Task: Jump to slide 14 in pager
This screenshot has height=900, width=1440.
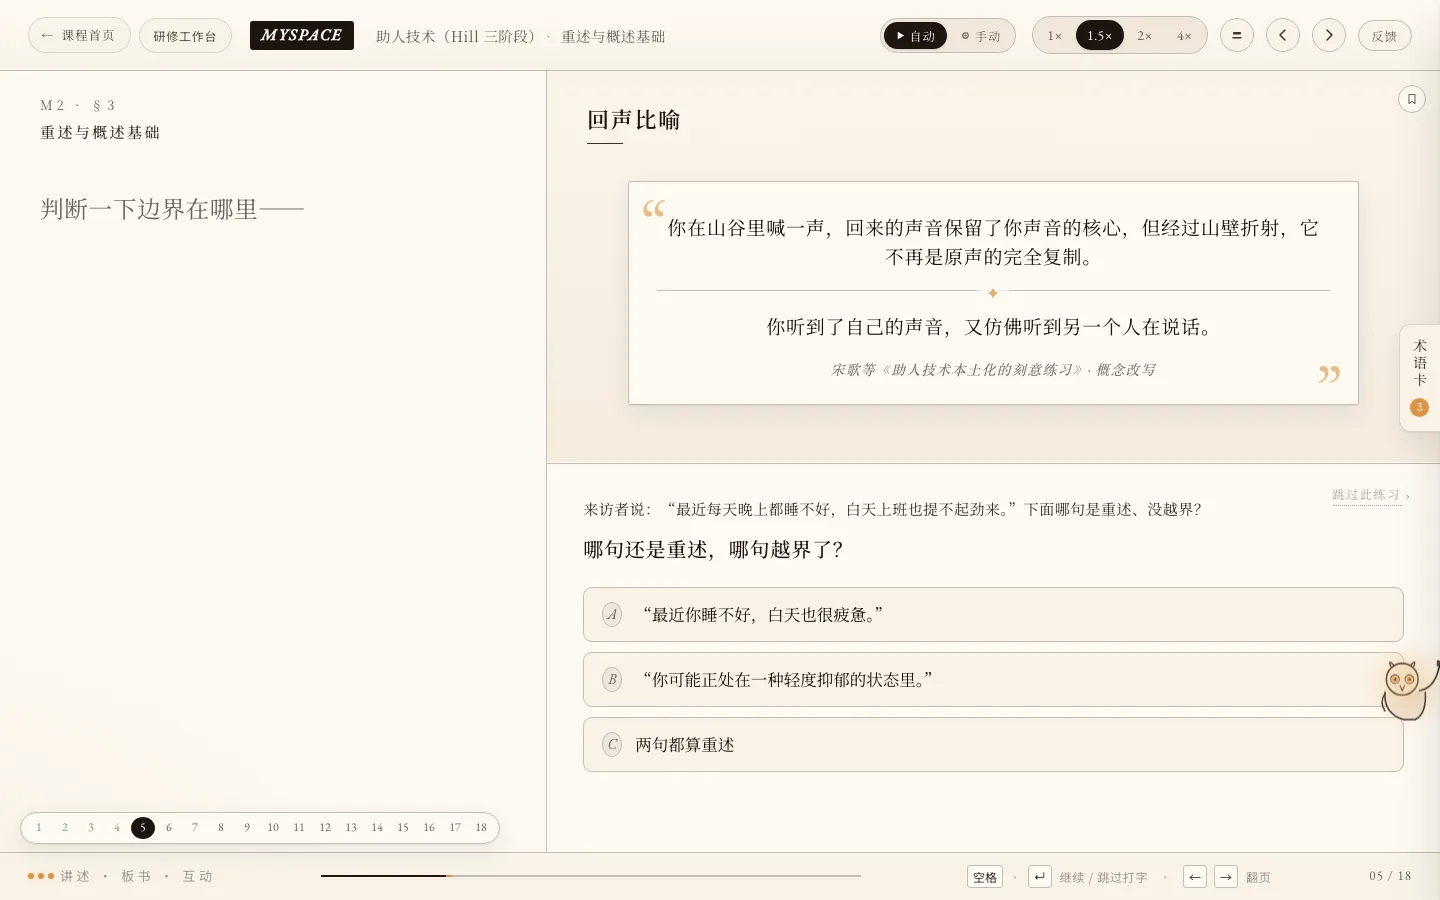Action: pos(377,827)
